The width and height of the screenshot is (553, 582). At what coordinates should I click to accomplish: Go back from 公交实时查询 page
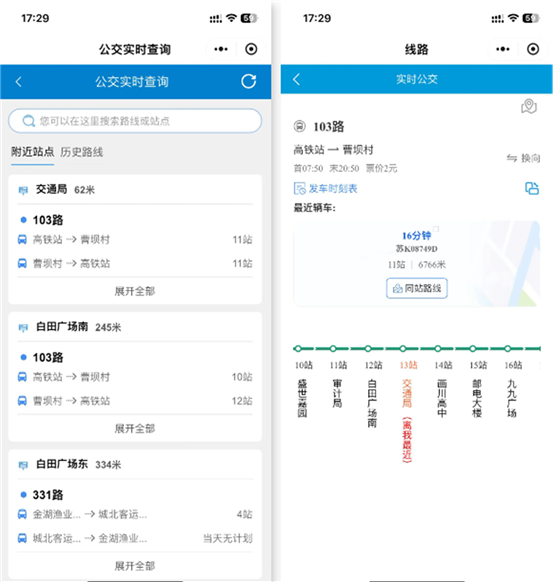(19, 82)
